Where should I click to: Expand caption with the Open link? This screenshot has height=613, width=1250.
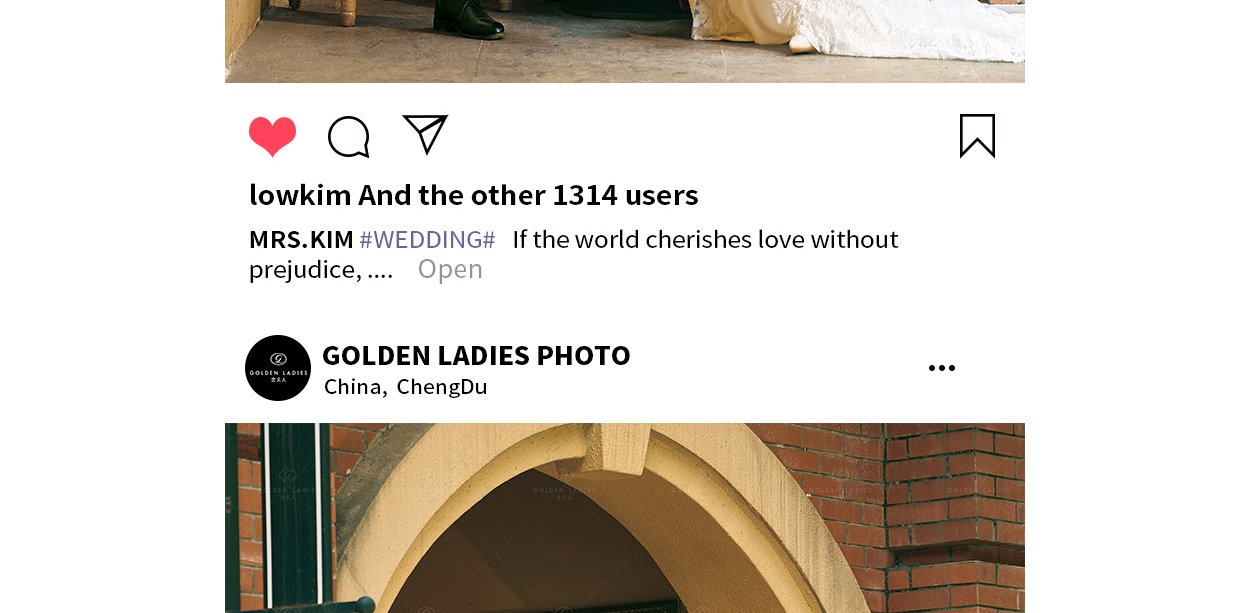point(450,269)
